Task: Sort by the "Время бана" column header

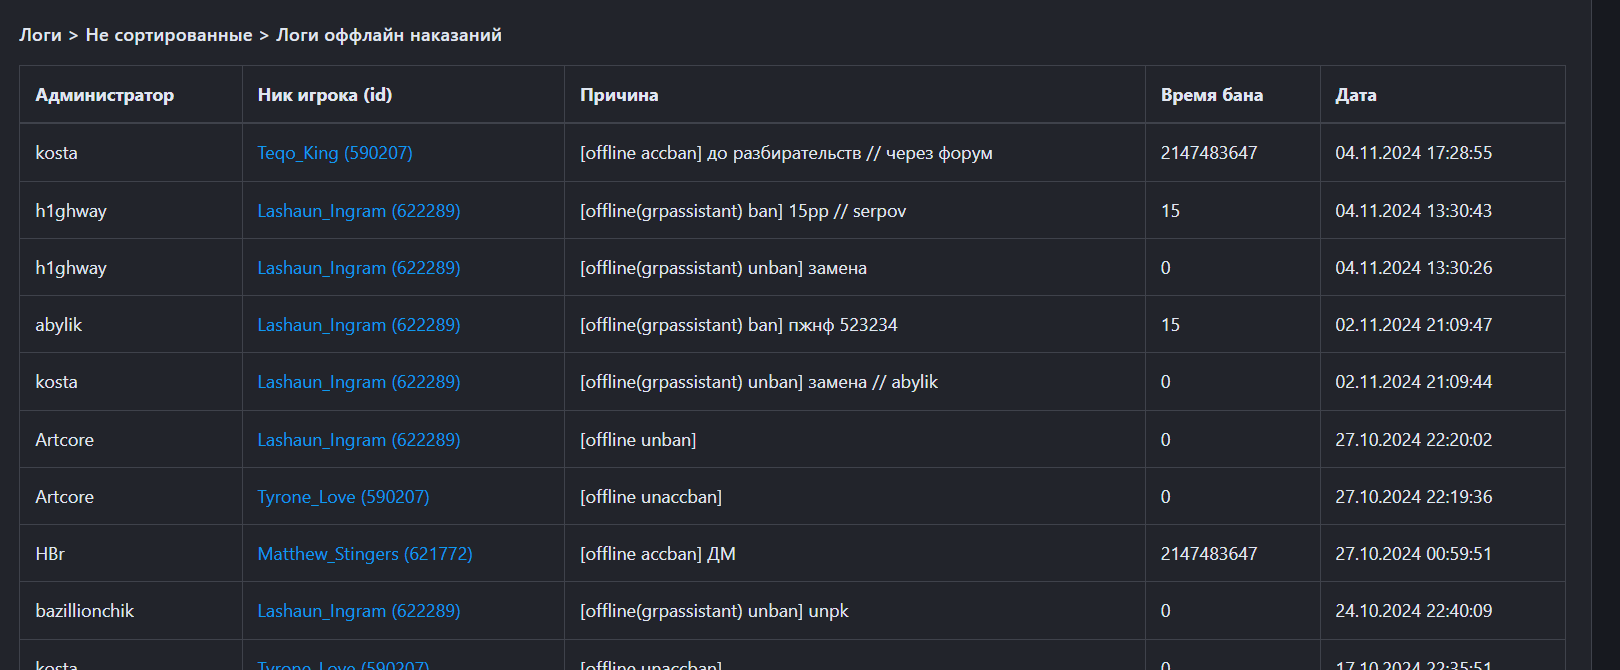Action: tap(1211, 95)
